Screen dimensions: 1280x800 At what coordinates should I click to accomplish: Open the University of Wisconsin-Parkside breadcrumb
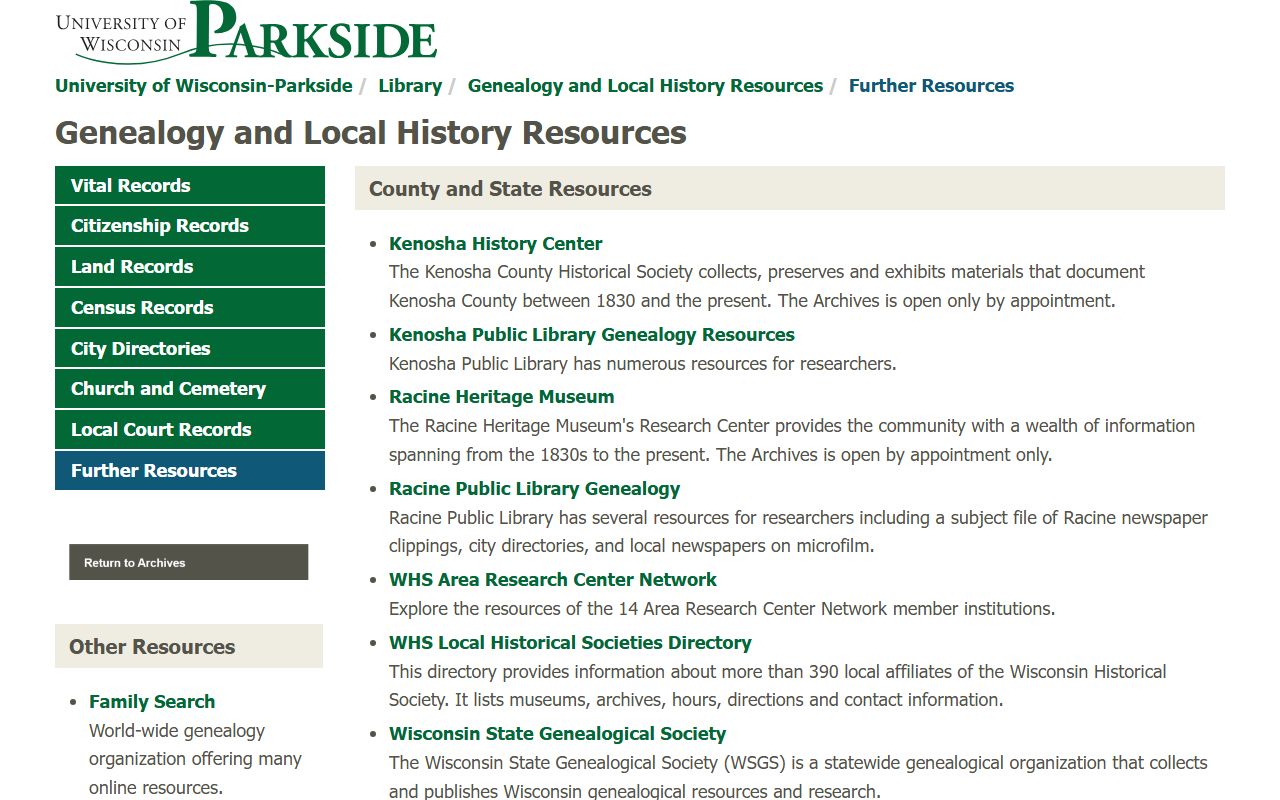pos(204,86)
